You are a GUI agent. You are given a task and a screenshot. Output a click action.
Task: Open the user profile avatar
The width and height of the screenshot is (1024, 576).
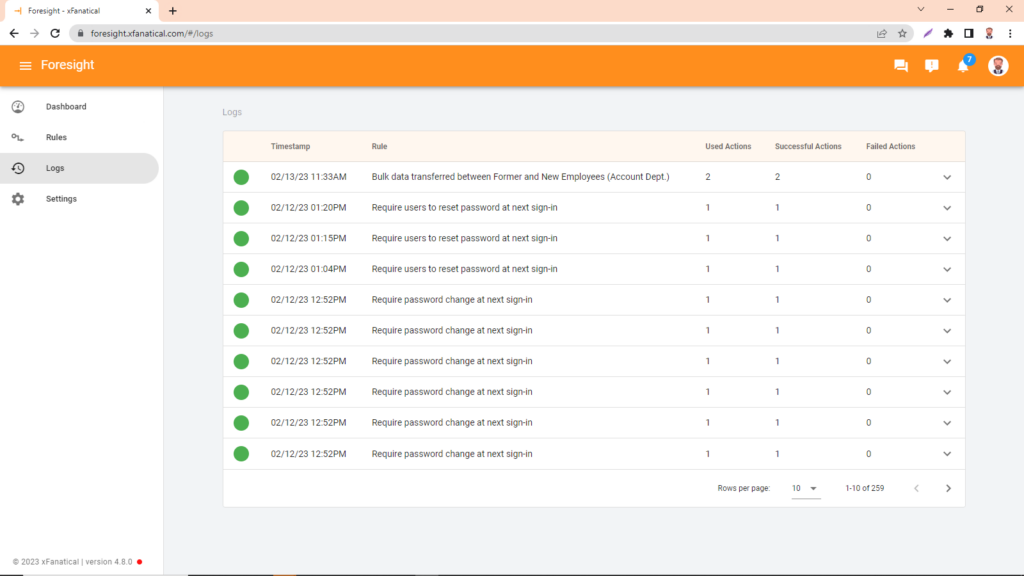(x=997, y=65)
